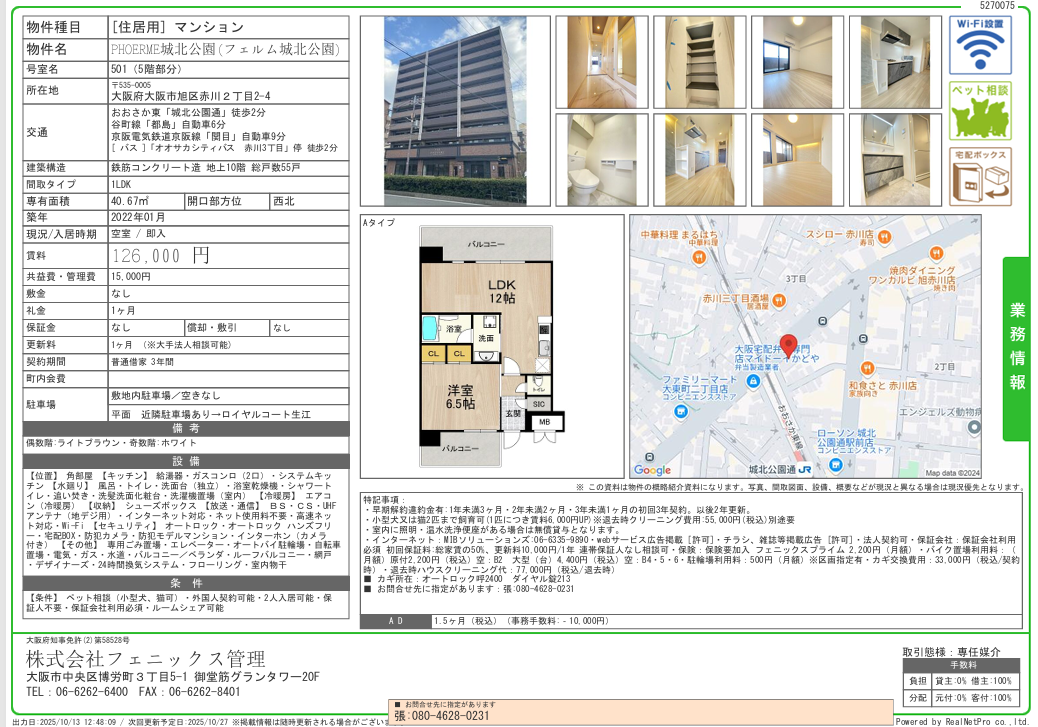Screen dimensions: 1038x727
Task: Click the JR 城北公園通 station icon
Action: (805, 468)
